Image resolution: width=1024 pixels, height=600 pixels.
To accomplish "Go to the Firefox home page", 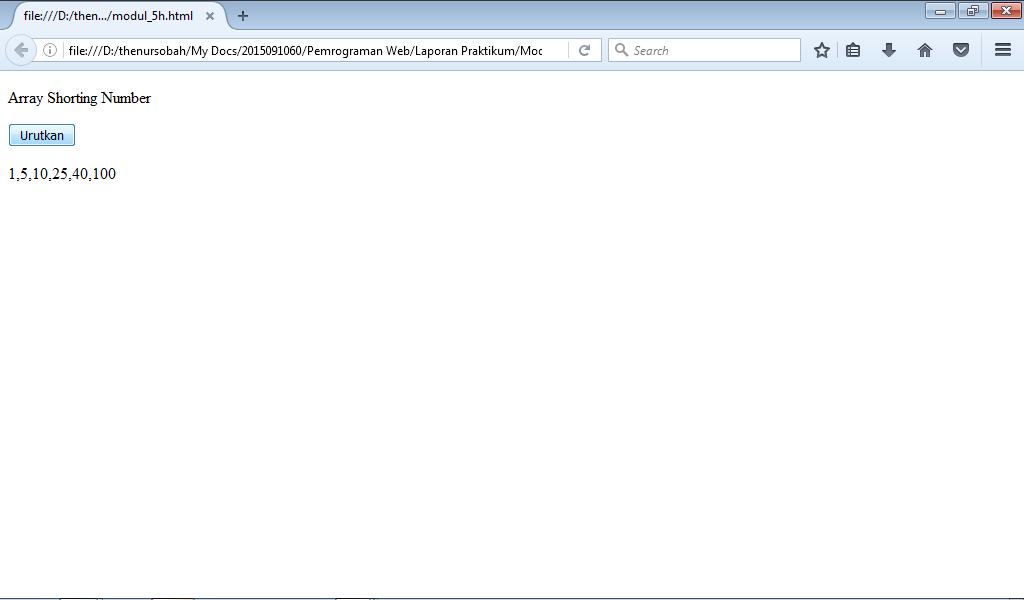I will 925,50.
